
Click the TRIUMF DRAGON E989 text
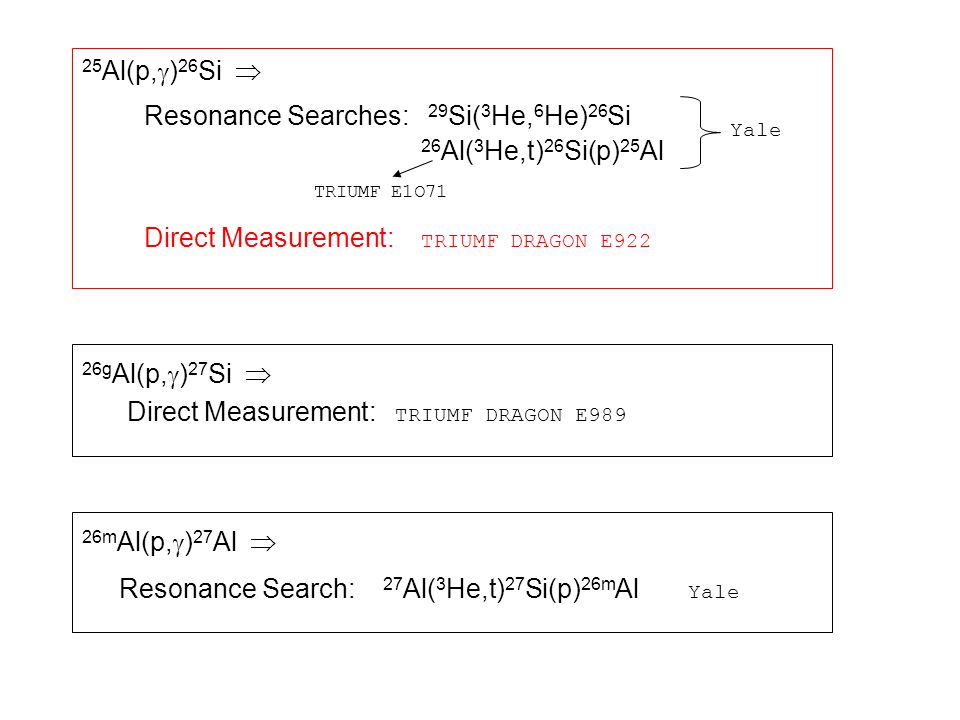click(511, 415)
